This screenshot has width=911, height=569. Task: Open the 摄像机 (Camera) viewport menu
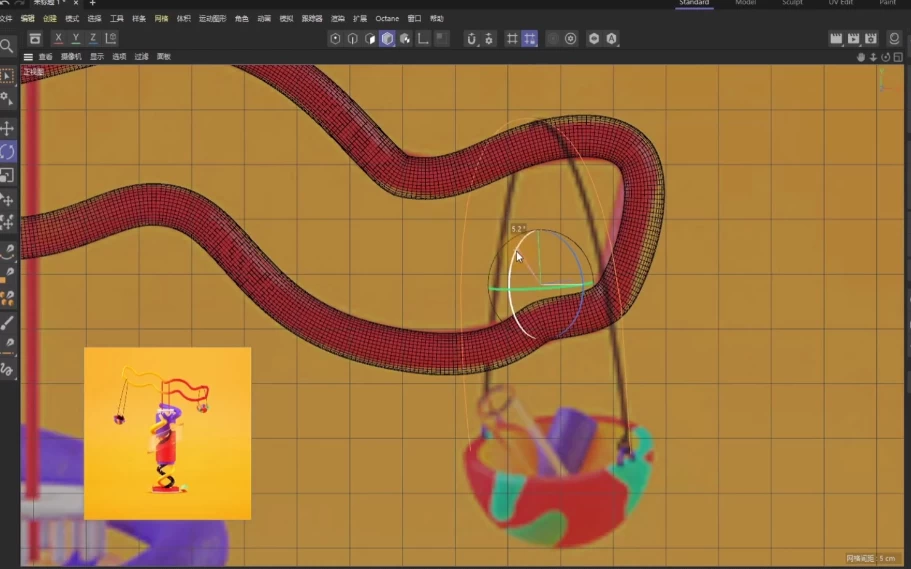click(x=71, y=57)
